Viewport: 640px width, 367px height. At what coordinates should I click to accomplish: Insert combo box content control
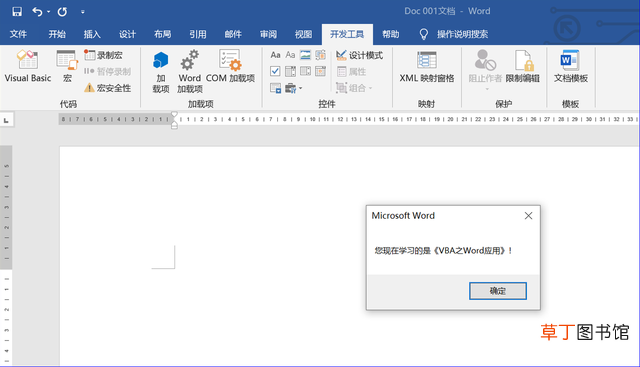click(290, 71)
